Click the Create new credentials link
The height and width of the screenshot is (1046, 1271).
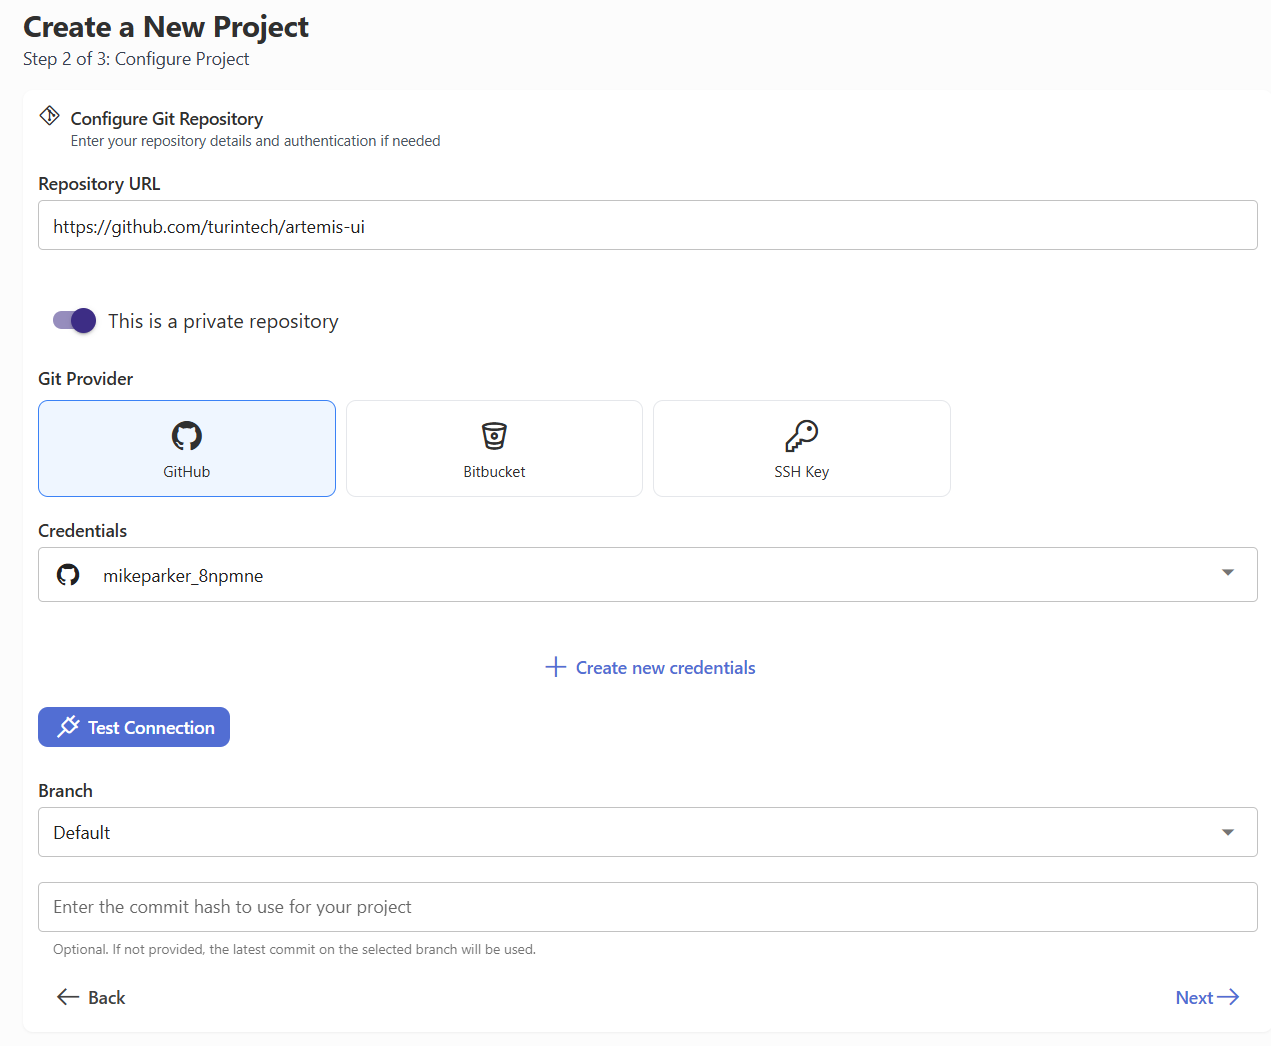pyautogui.click(x=650, y=667)
